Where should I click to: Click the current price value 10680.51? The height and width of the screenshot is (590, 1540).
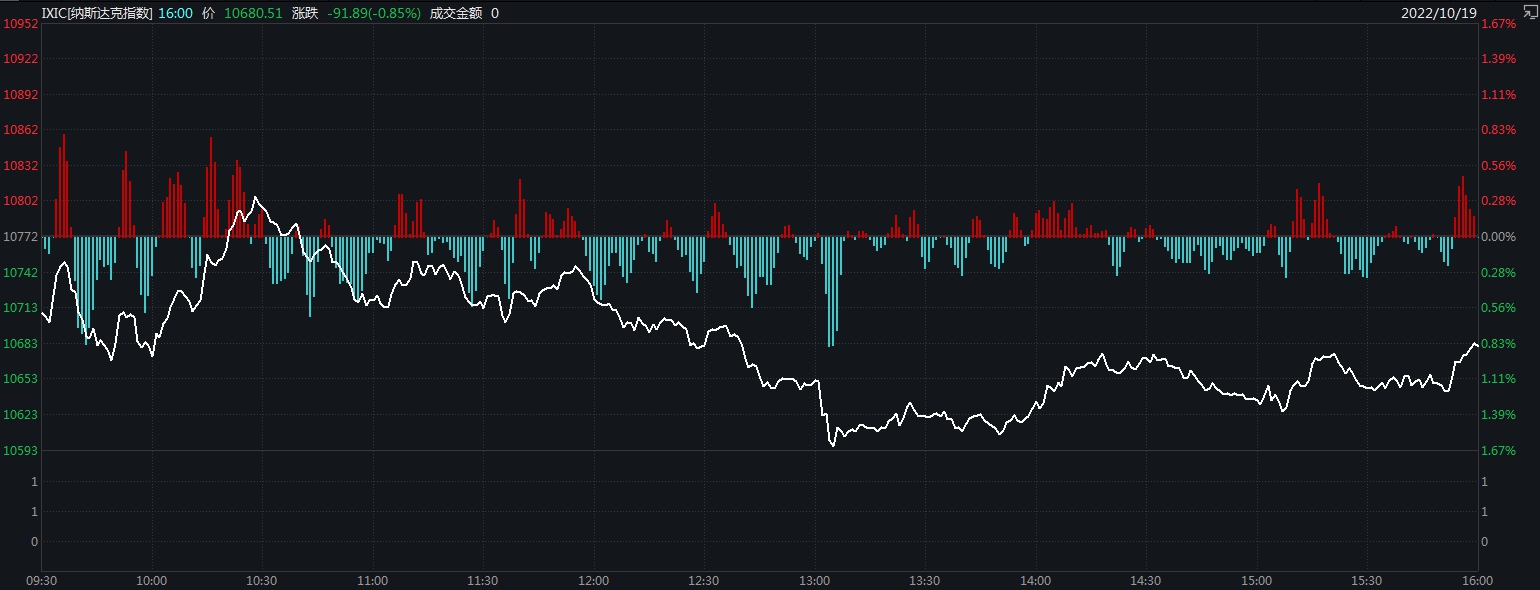tap(252, 13)
